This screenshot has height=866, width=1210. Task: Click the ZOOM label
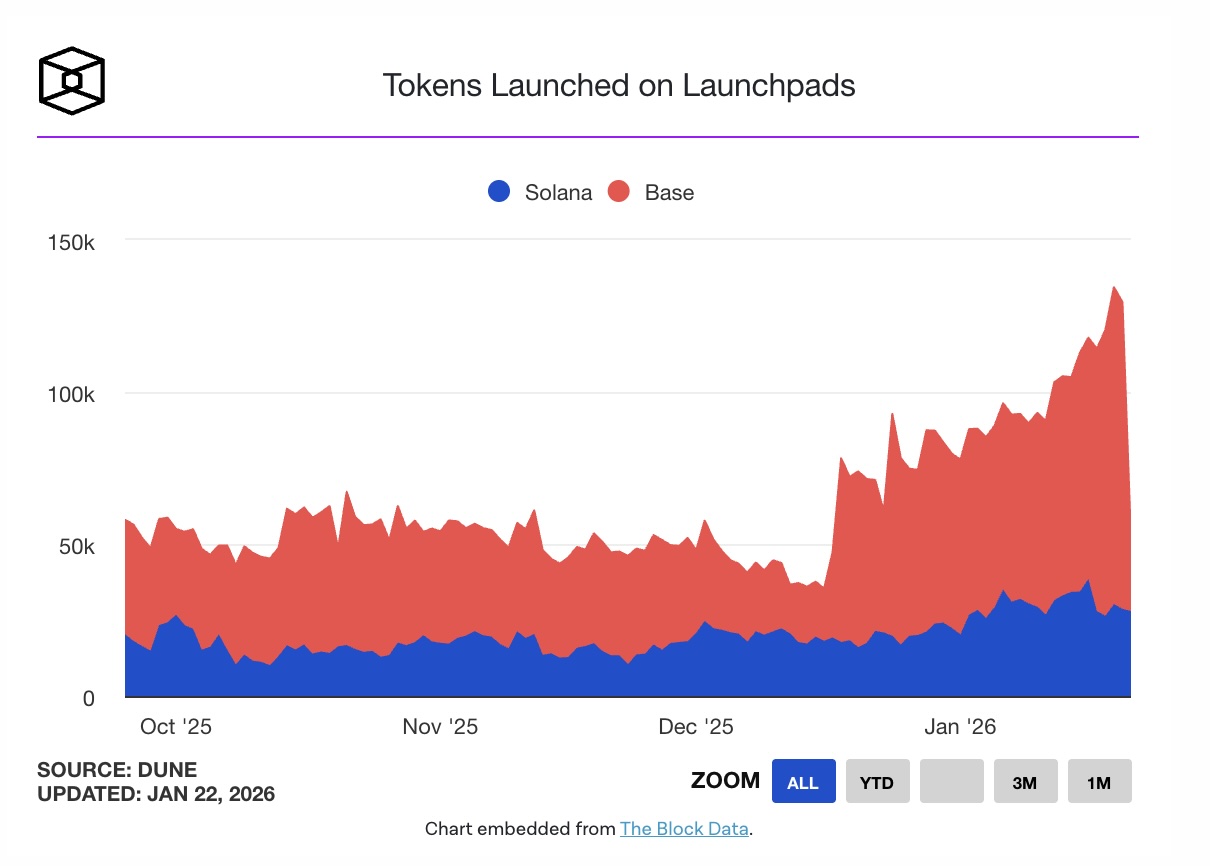coord(723,780)
